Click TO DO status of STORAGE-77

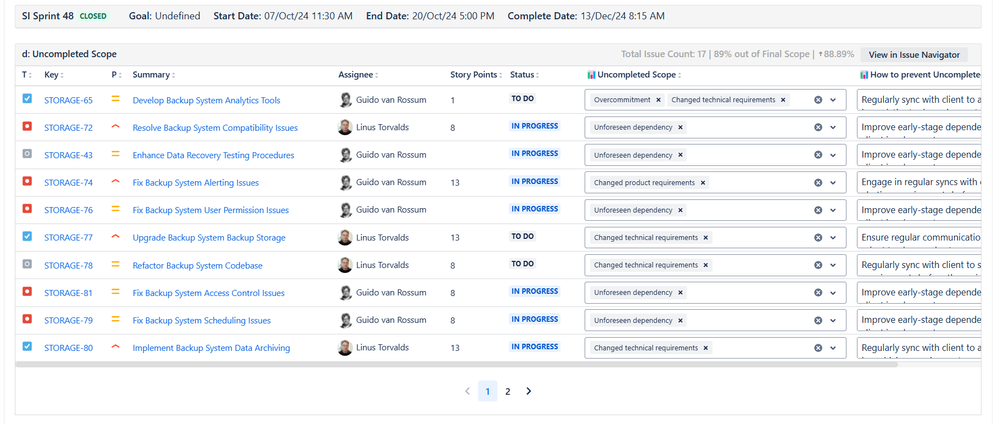tap(523, 236)
